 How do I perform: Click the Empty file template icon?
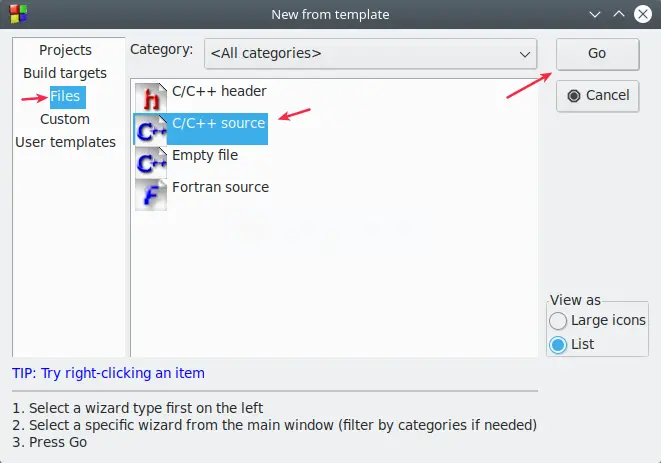pyautogui.click(x=150, y=161)
